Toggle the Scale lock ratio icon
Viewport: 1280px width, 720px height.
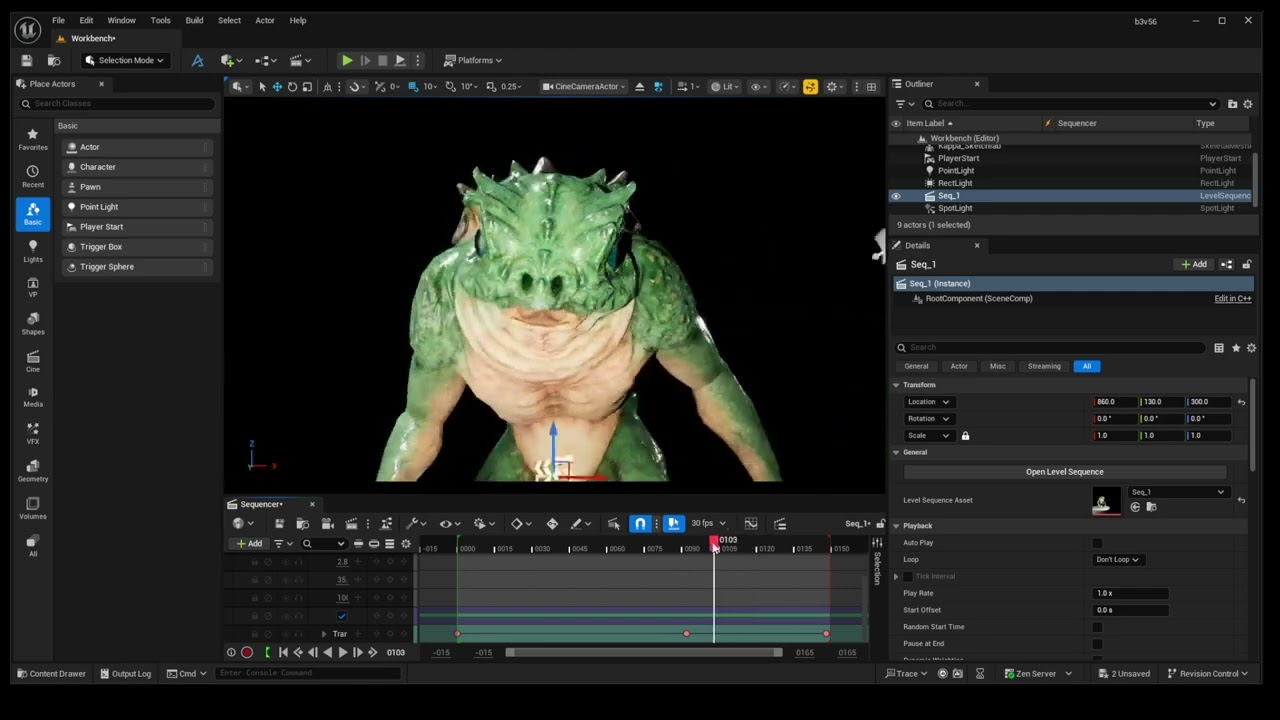click(965, 436)
